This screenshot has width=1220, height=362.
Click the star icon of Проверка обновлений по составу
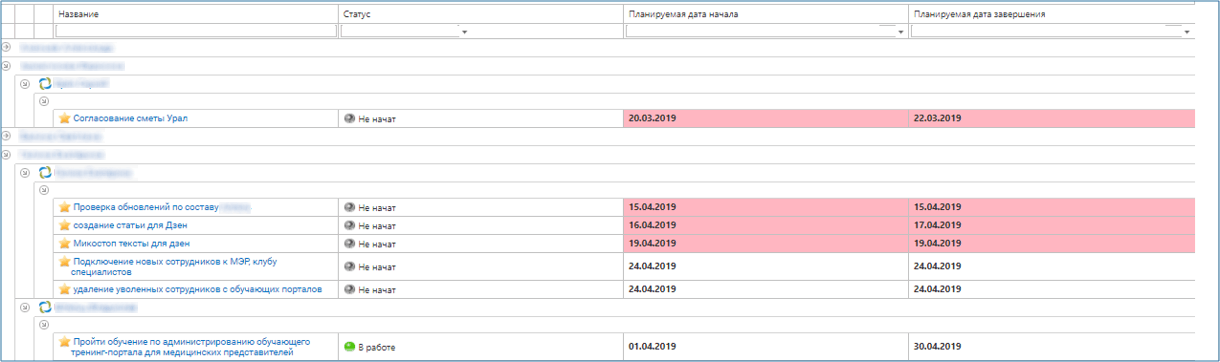pyautogui.click(x=65, y=207)
